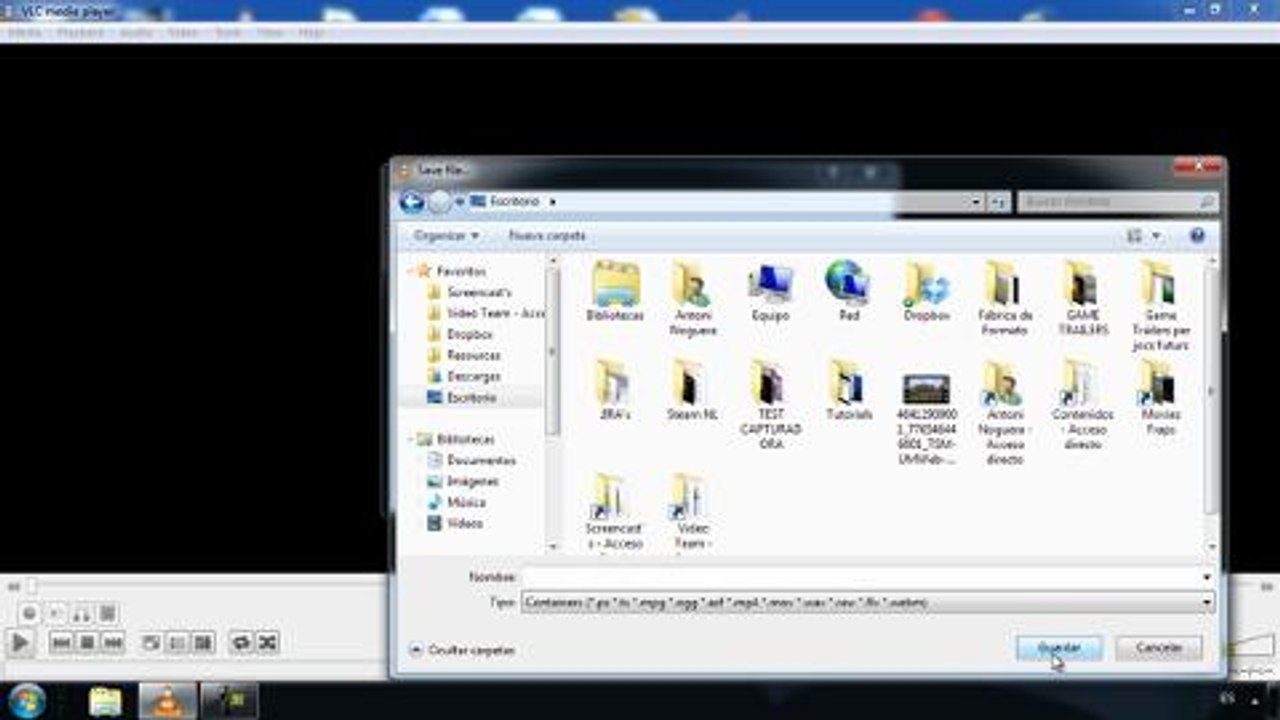This screenshot has width=1280, height=720.
Task: Click the VLC Play button
Action: (x=20, y=643)
